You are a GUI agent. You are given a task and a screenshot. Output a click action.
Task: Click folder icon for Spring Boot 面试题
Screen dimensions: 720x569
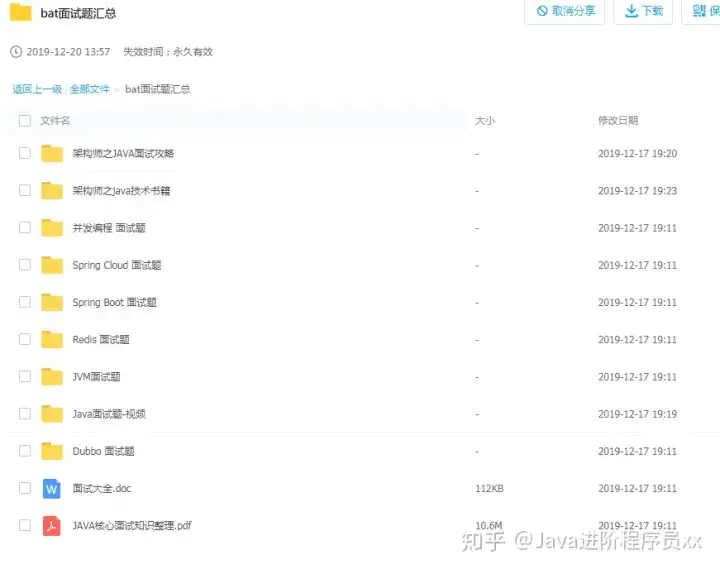click(x=52, y=302)
